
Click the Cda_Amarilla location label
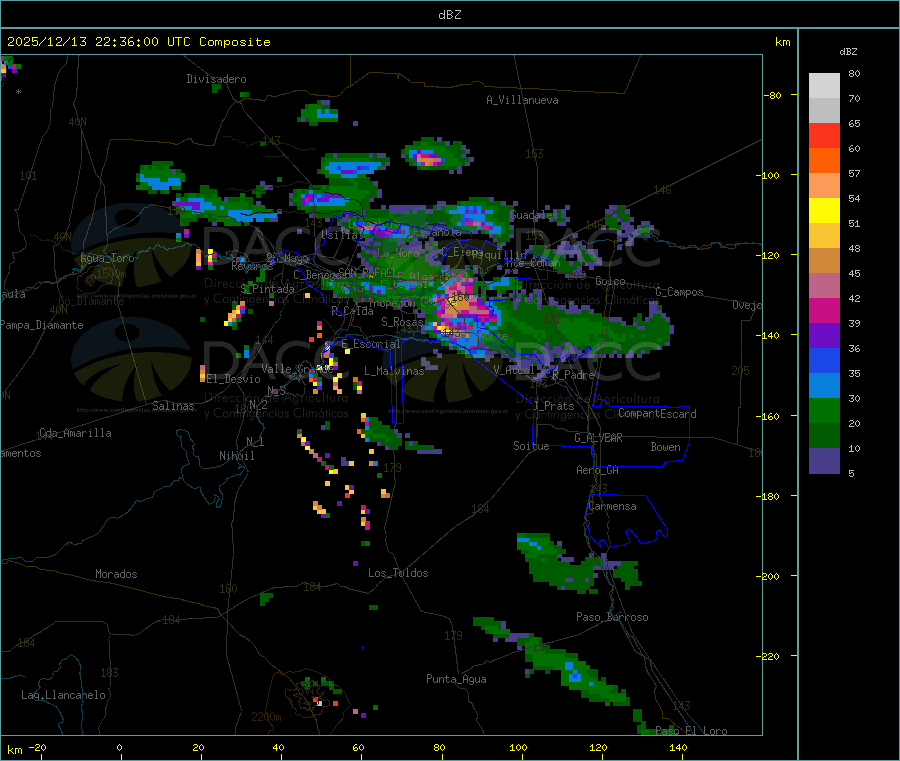pyautogui.click(x=75, y=433)
